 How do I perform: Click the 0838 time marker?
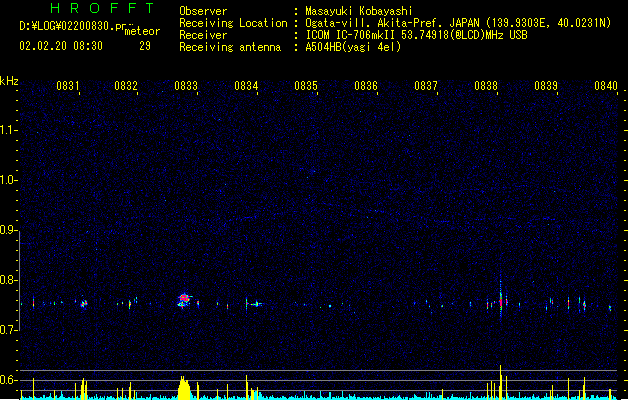(486, 86)
